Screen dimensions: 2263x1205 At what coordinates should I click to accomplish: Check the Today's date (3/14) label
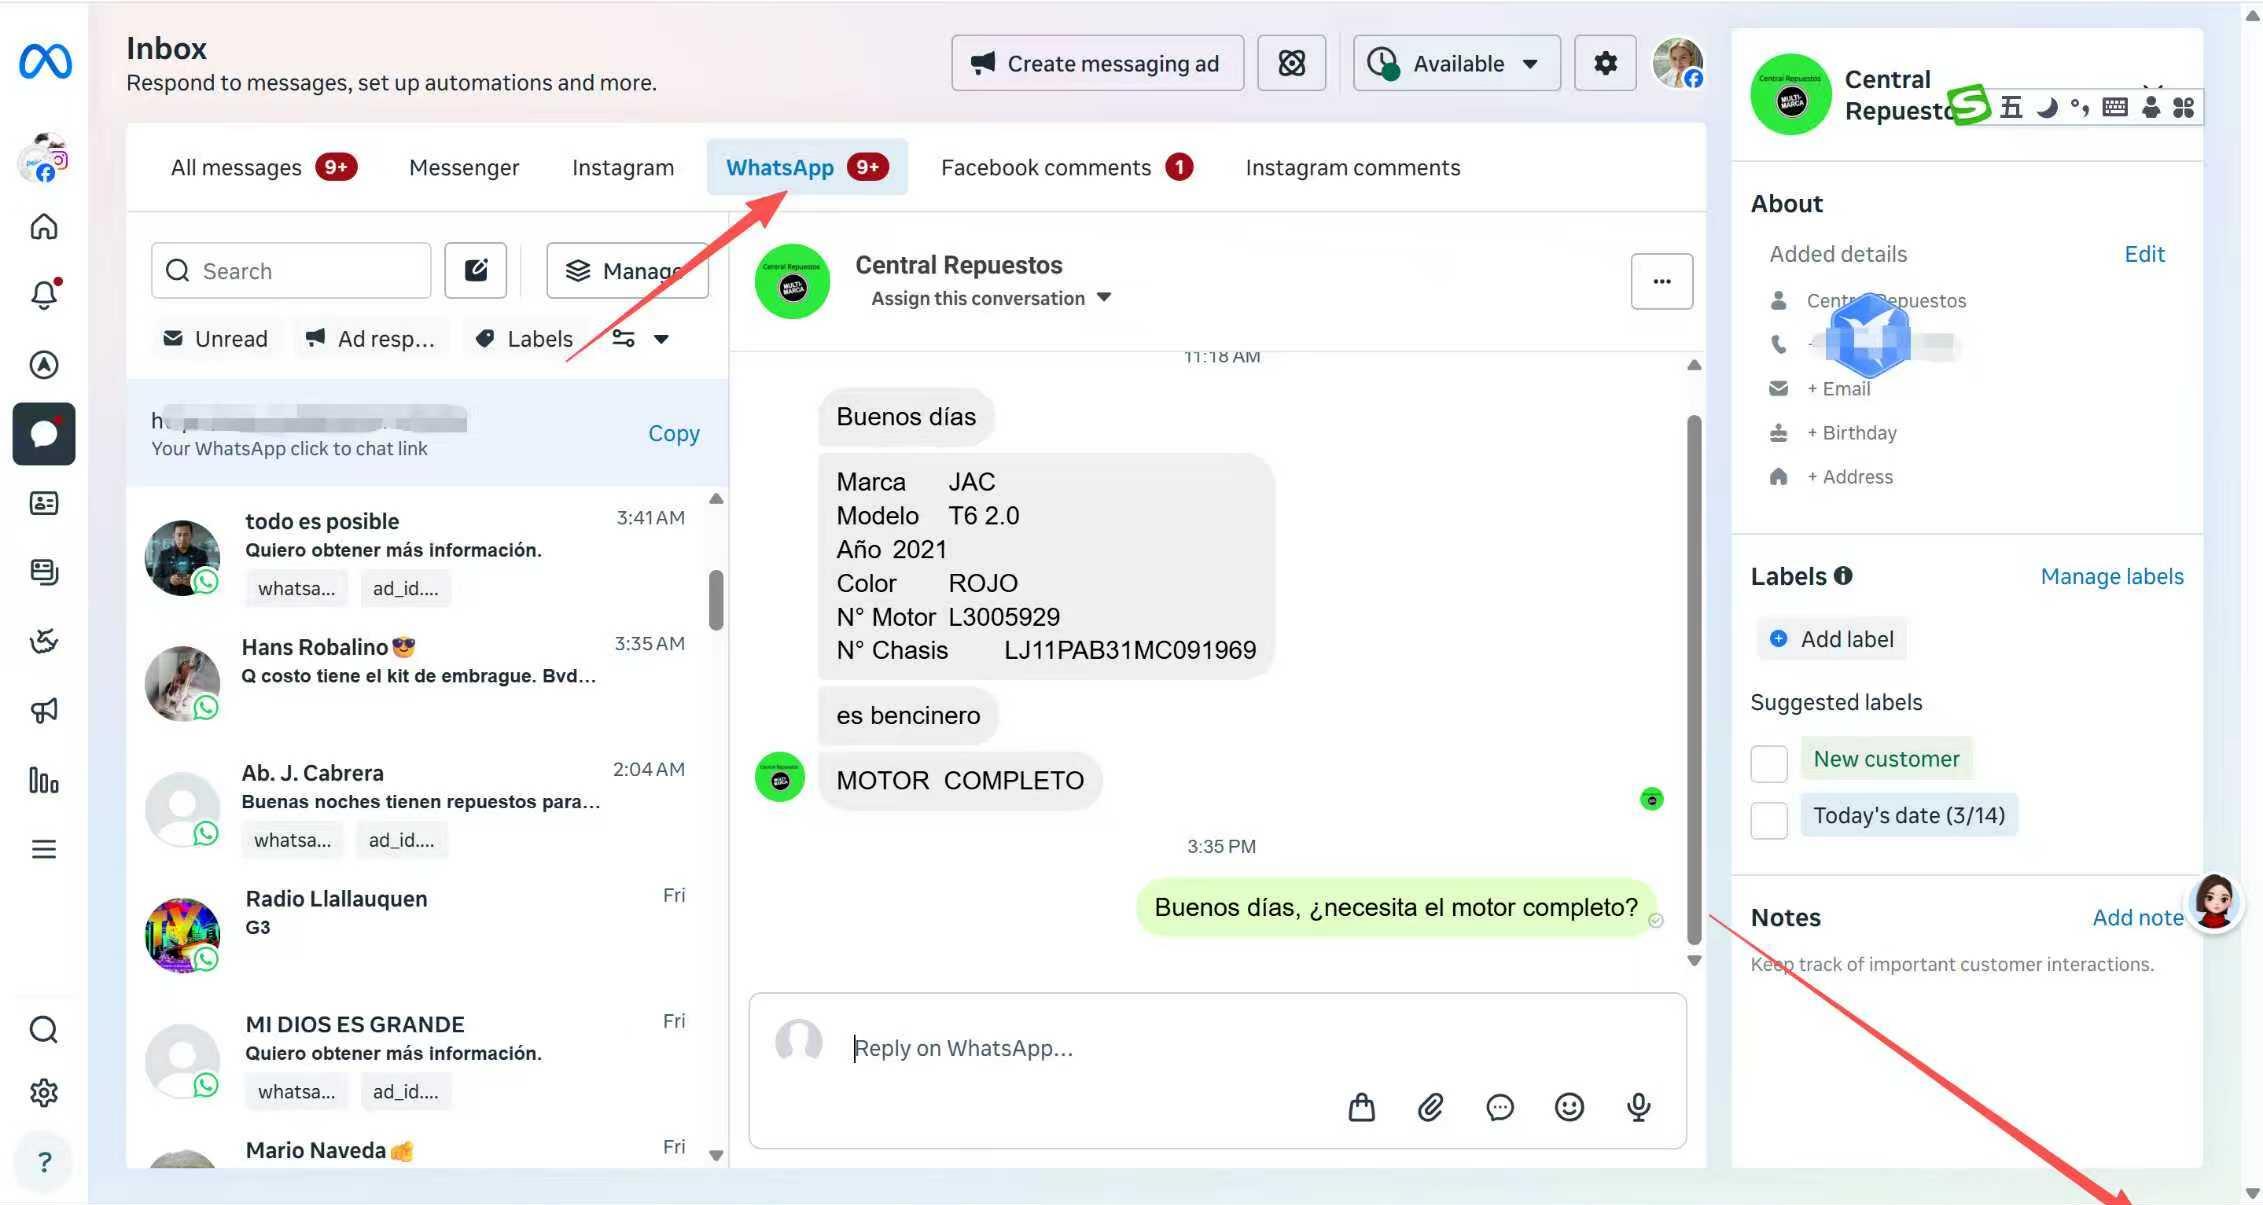(1768, 820)
